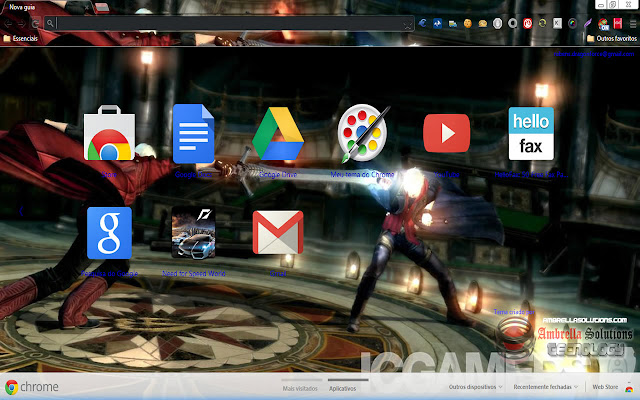
Task: Click the magnifier icon in the address bar
Action: tap(50, 23)
